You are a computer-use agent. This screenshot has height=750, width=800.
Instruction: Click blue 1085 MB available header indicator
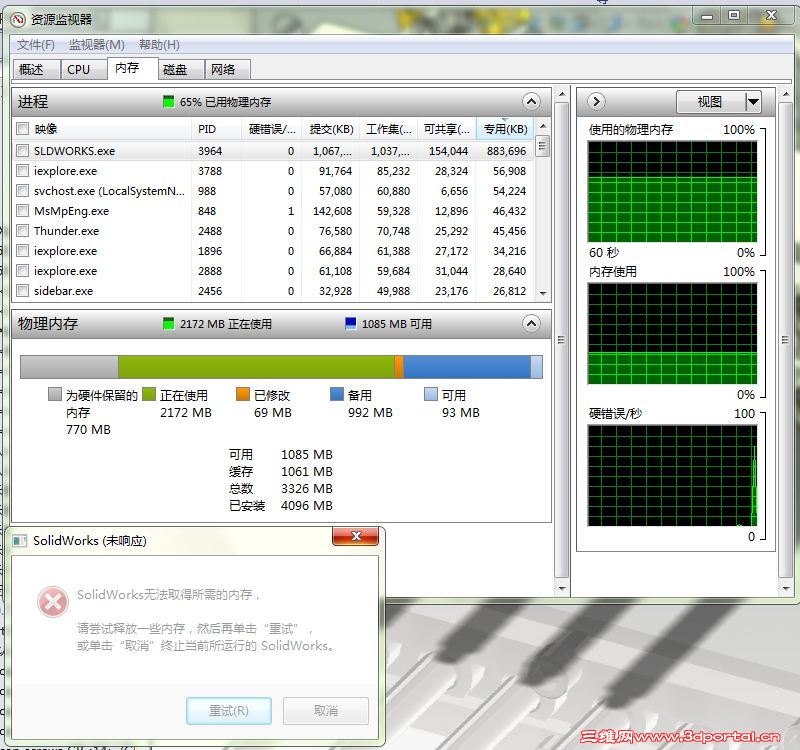pos(351,323)
